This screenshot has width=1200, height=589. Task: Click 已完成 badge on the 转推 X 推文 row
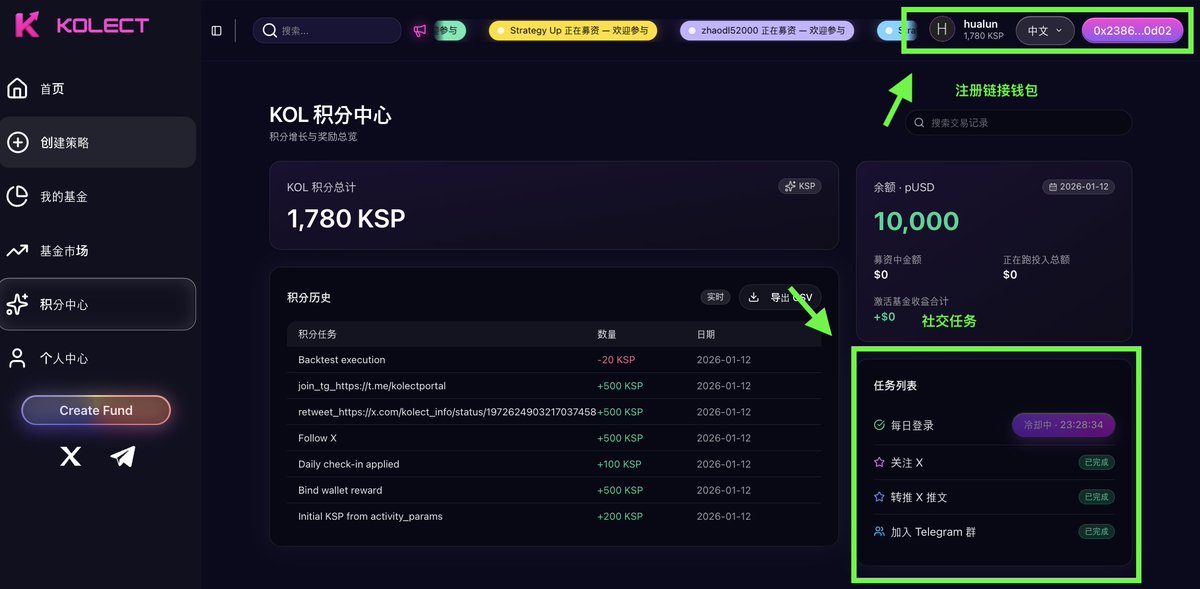coord(1097,497)
